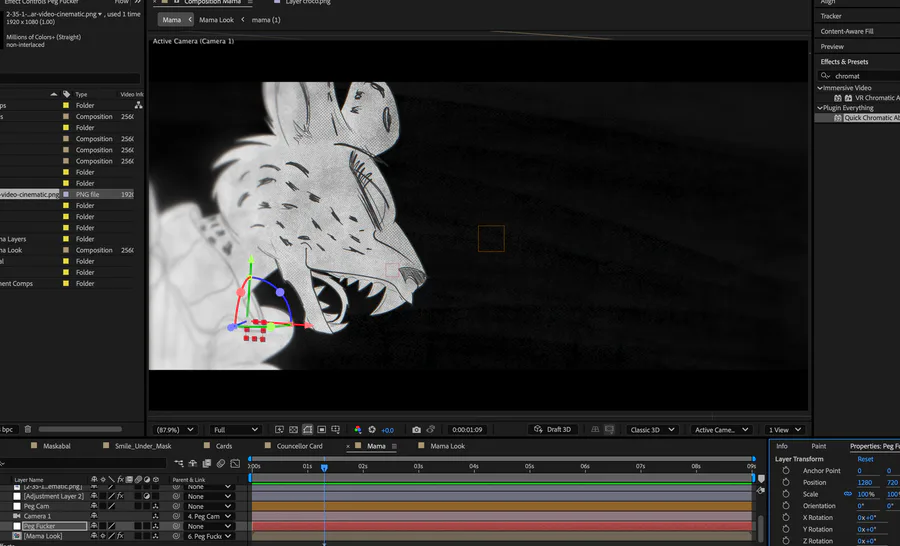Toggle 3D layer switch for Camera 1

pyautogui.click(x=155, y=516)
